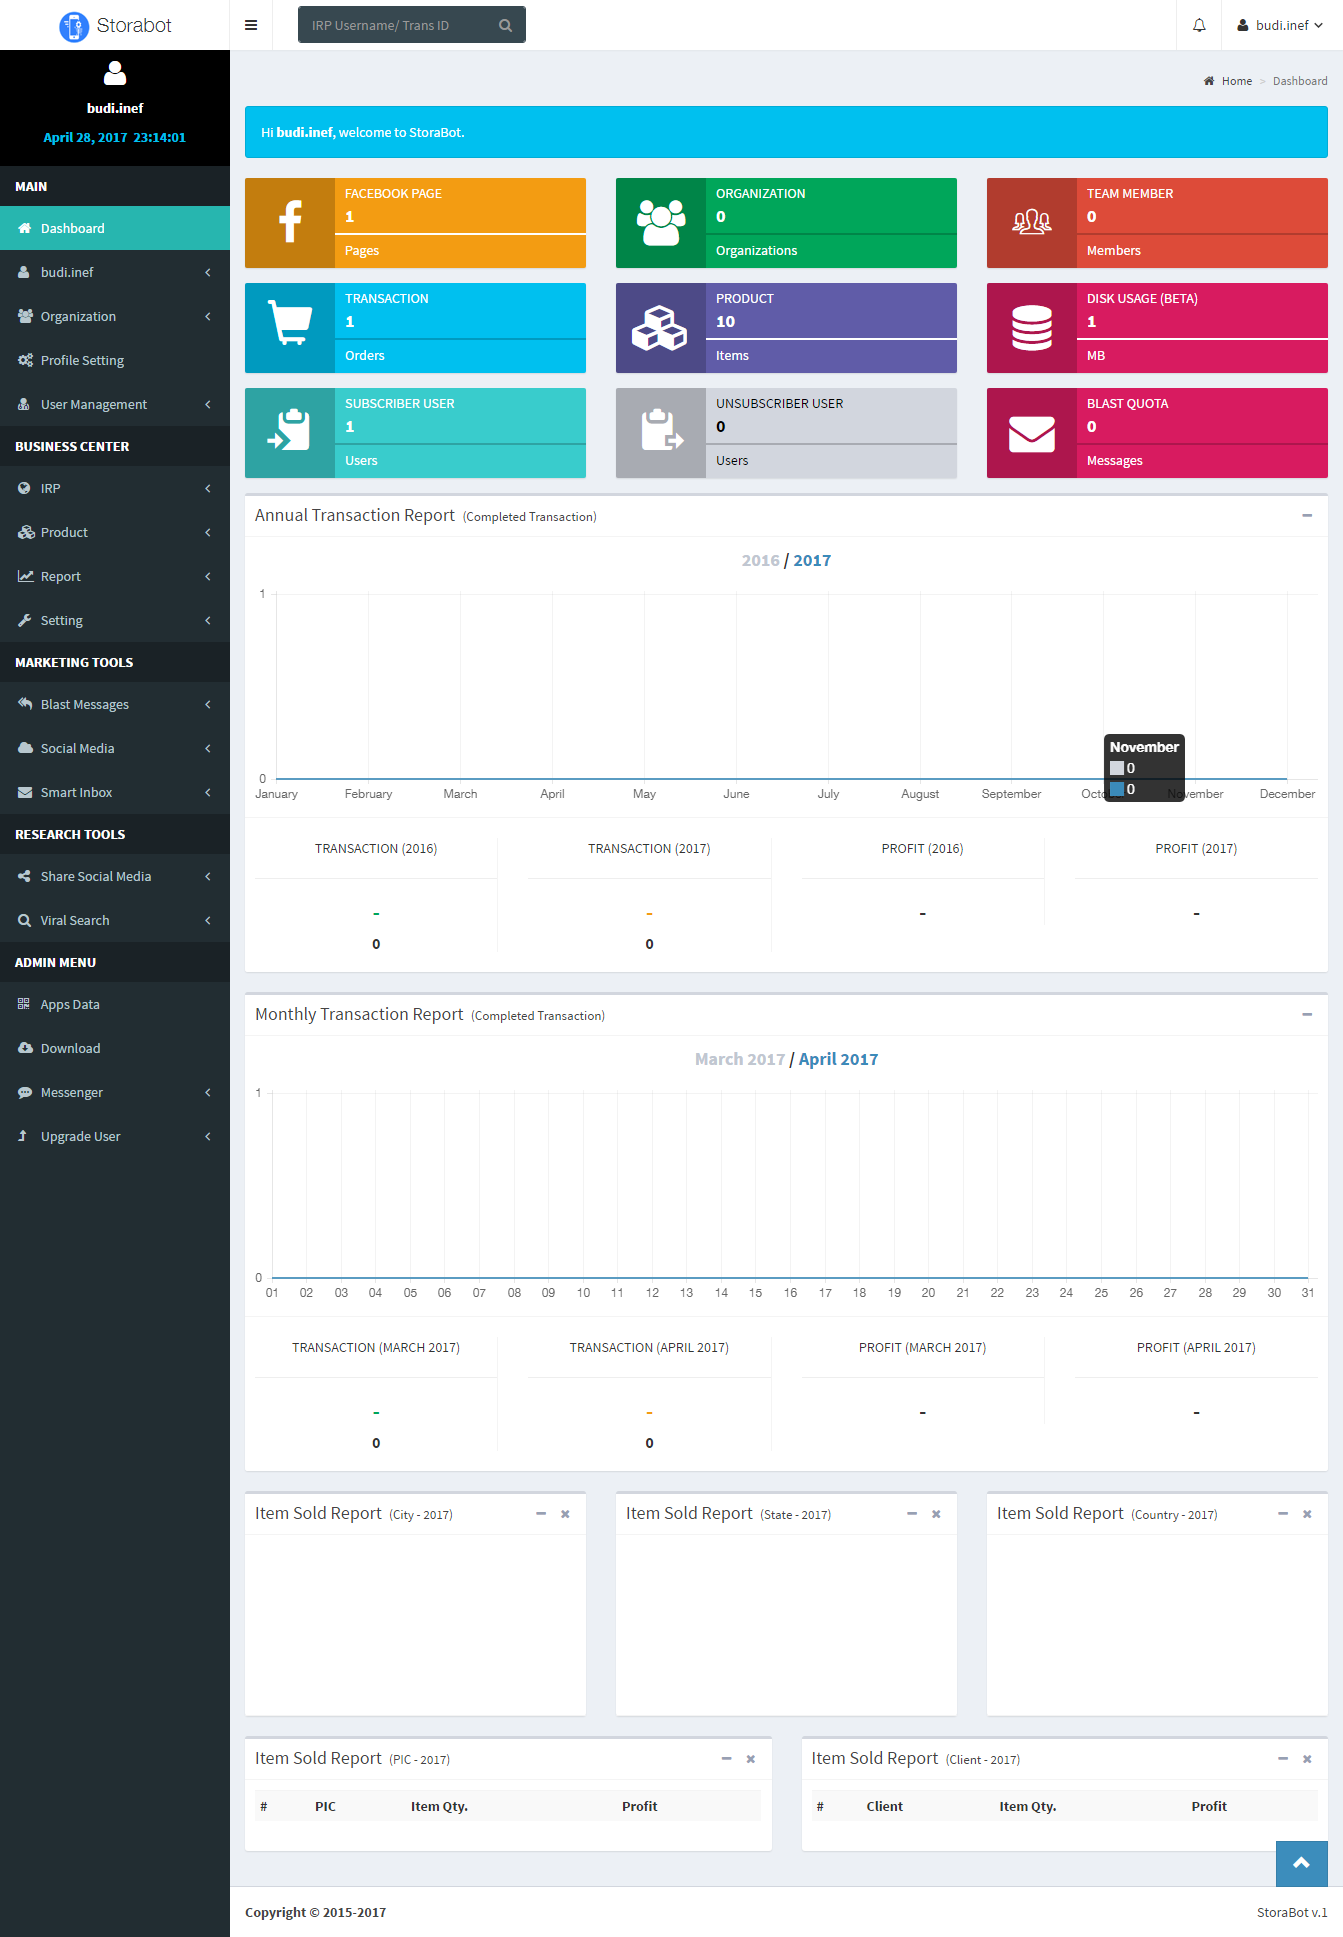Close the Item Sold Report City panel

pos(565,1514)
